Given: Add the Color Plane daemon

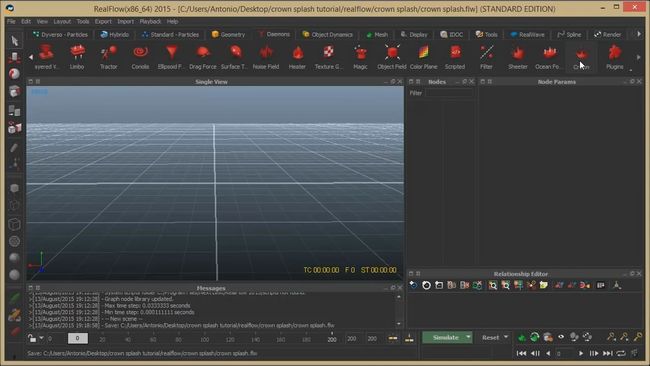Looking at the screenshot, I should [x=423, y=57].
